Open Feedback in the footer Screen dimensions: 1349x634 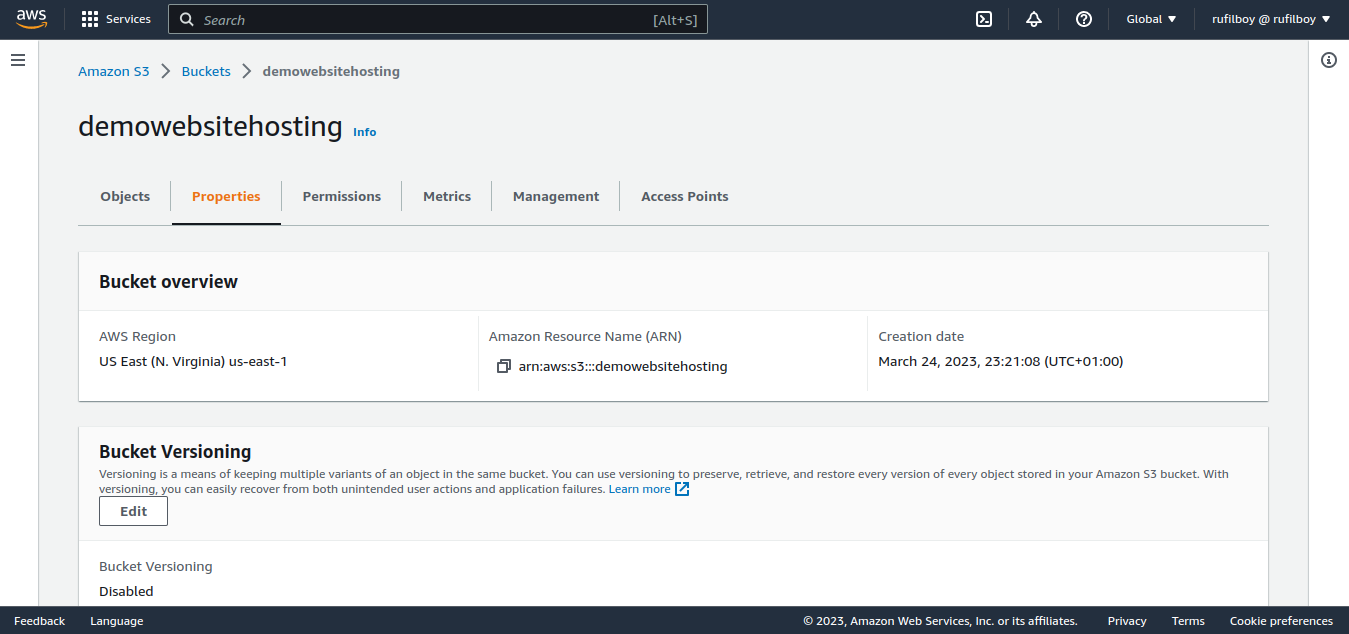40,621
